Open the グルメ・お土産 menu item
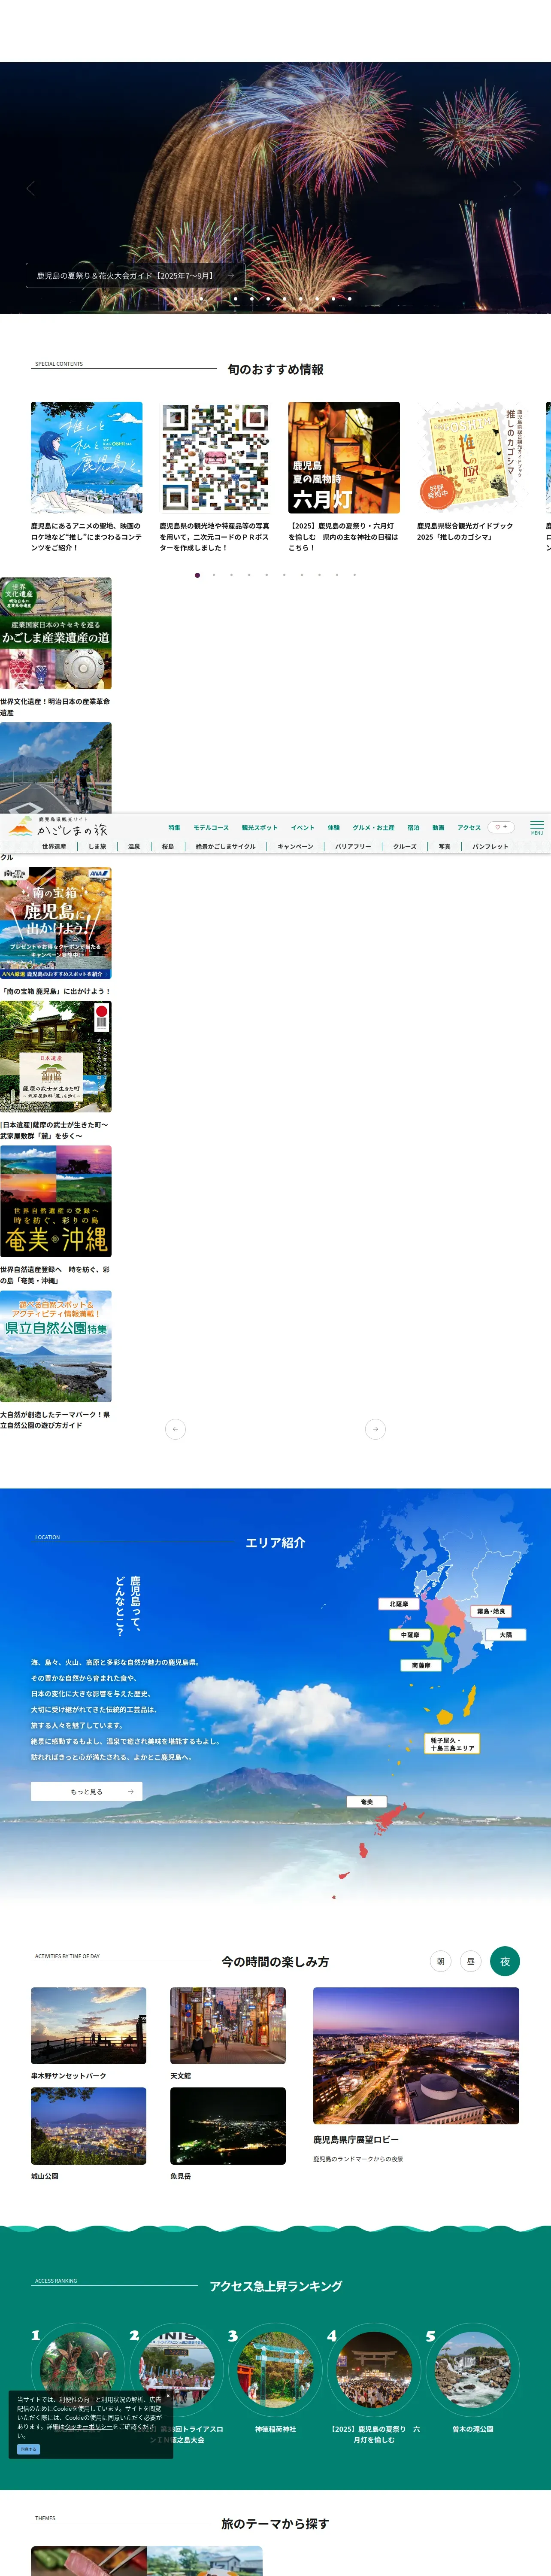Screen dimensions: 551x2576 [x=374, y=828]
